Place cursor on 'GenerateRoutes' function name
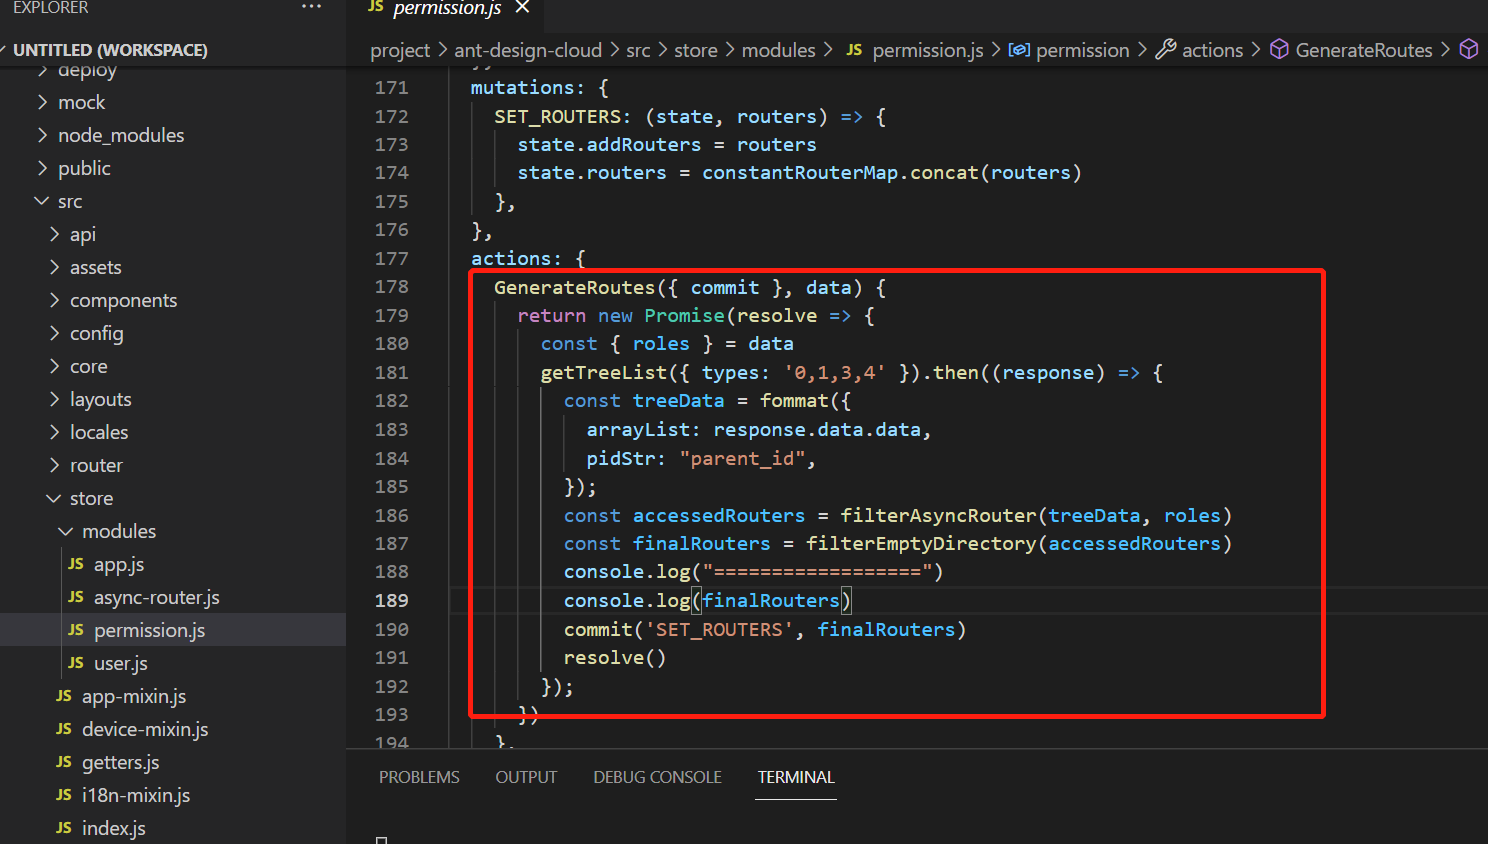Screen dimensions: 1488x844 tap(574, 287)
